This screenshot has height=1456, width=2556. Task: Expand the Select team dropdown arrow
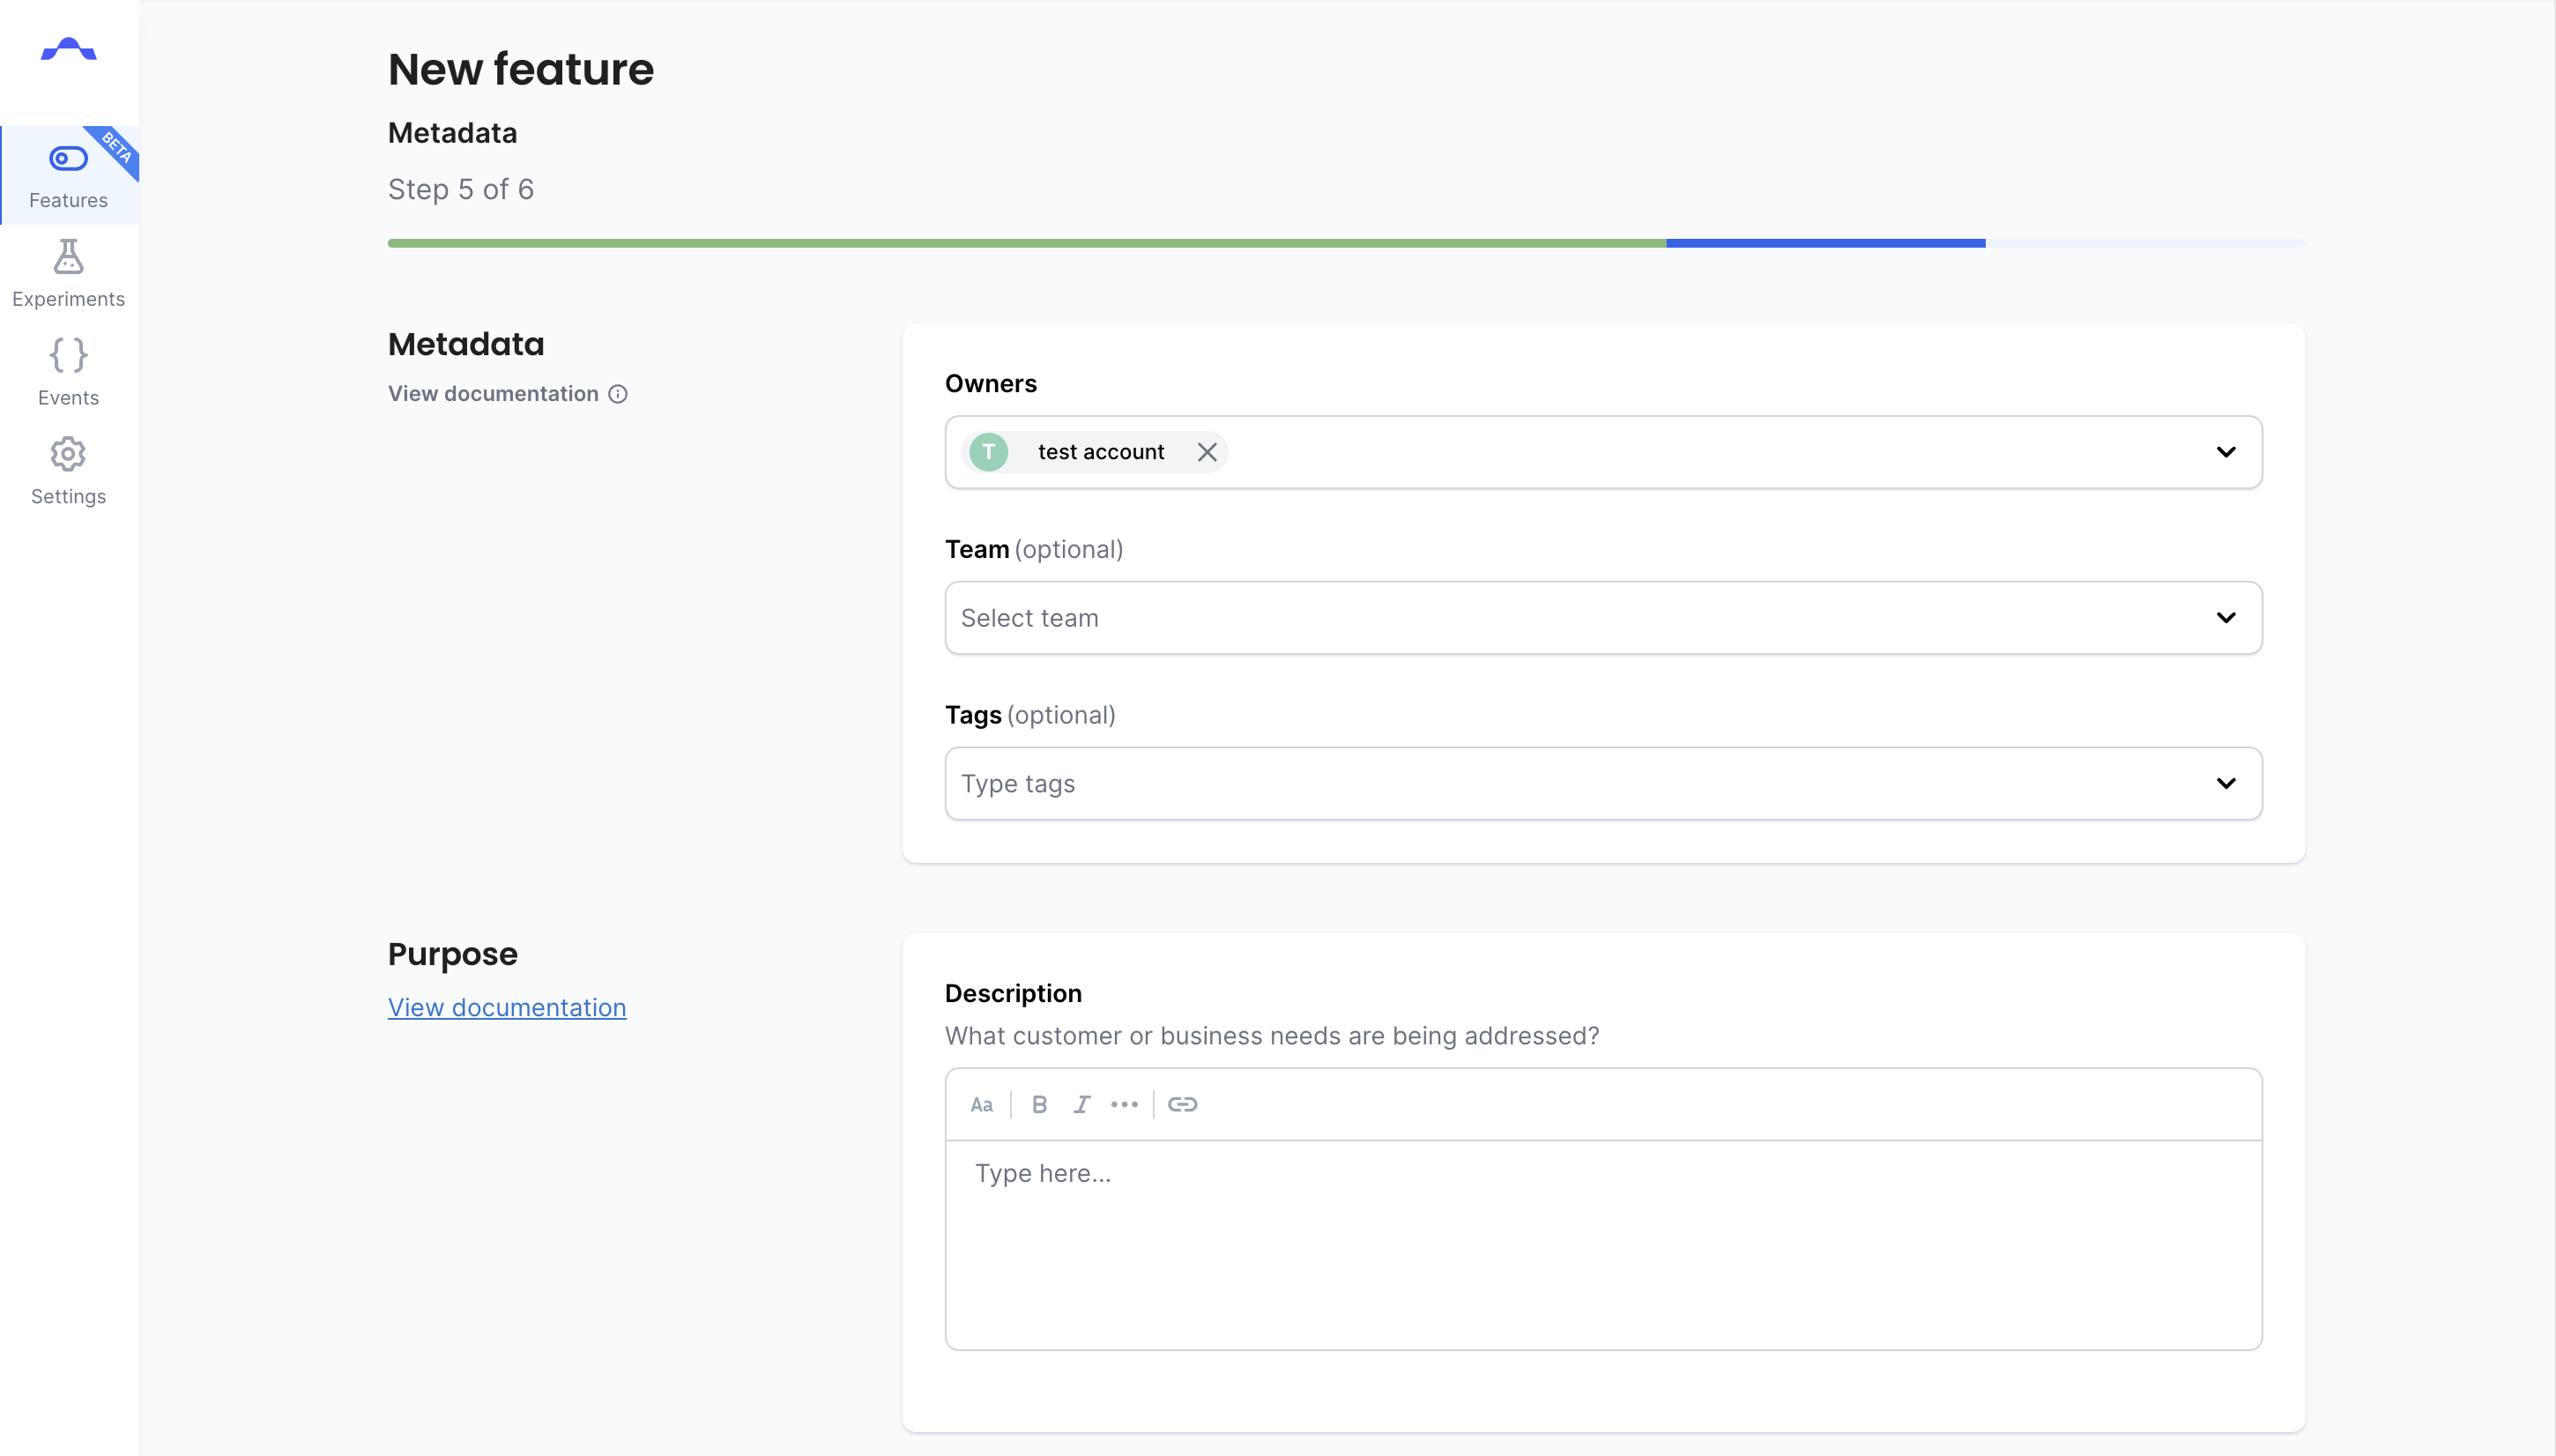point(2225,618)
